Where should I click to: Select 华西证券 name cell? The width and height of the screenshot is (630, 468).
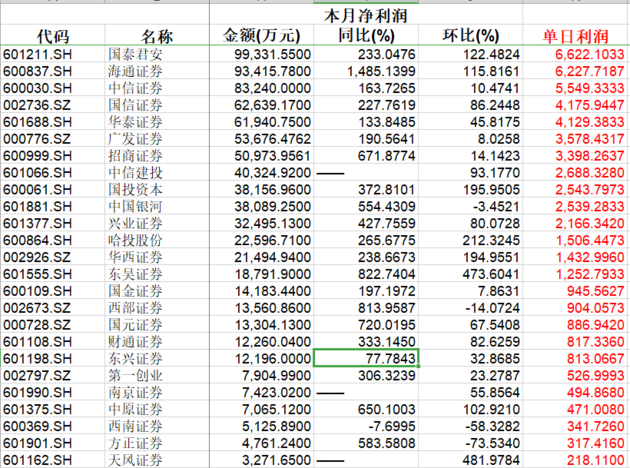click(x=157, y=257)
